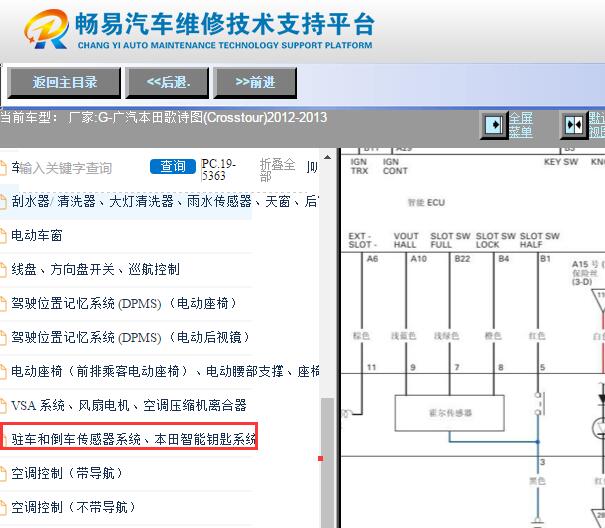Click the 折叠全部 collapse-all link
Screen dimensions: 605x528
277,170
